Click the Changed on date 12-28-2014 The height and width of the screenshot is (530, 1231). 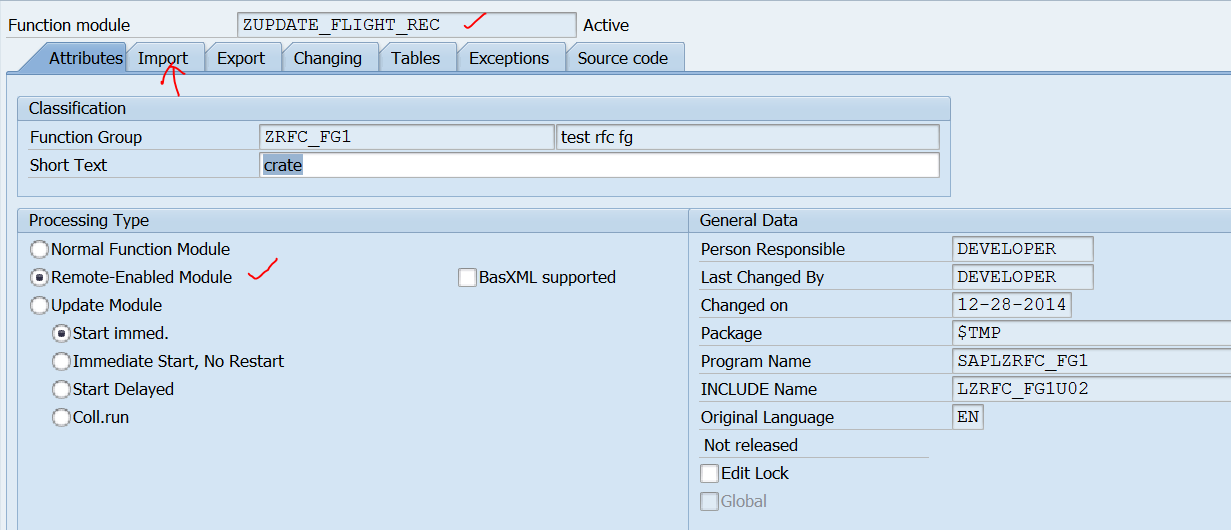1012,305
